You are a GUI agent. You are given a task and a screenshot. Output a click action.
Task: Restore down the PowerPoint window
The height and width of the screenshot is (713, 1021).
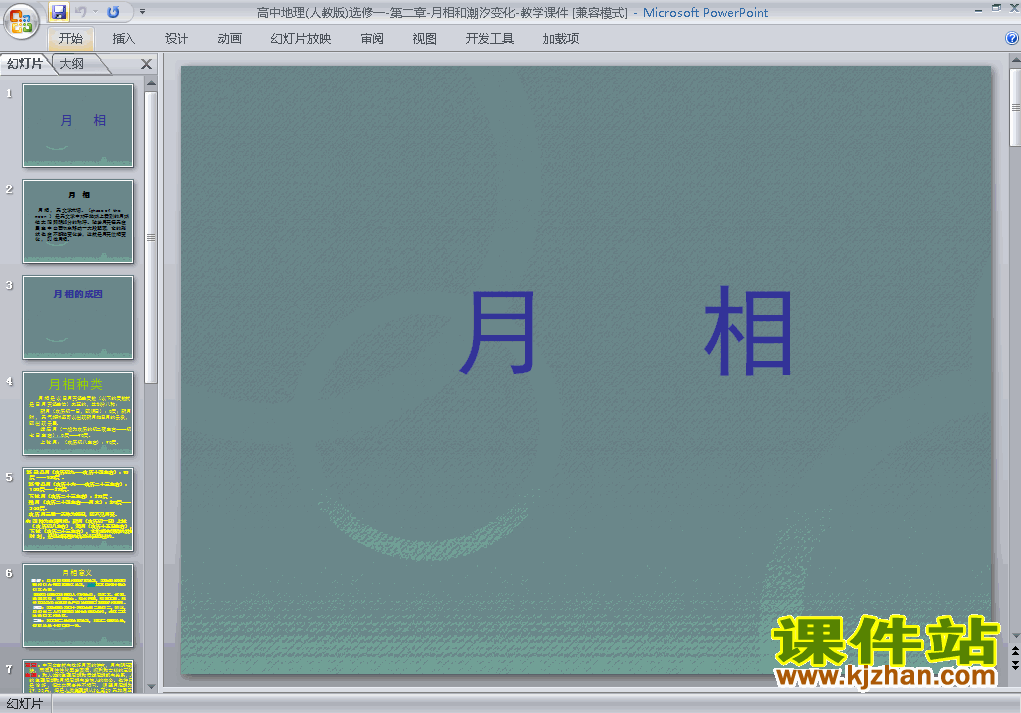996,8
